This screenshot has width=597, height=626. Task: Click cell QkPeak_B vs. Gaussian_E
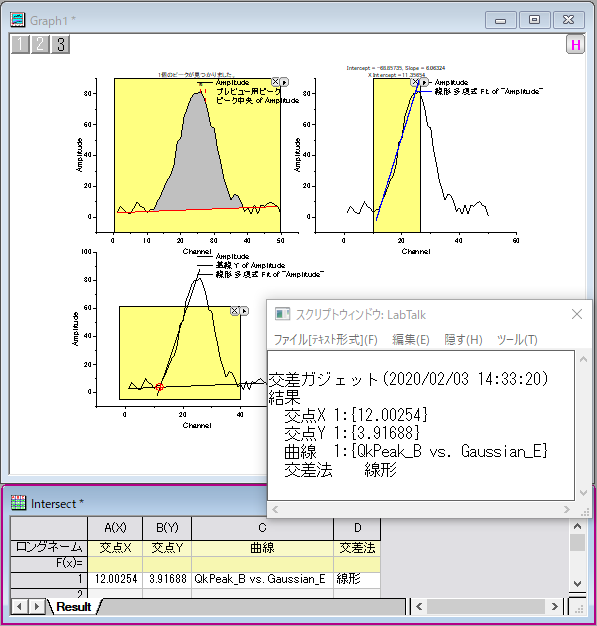pos(262,579)
